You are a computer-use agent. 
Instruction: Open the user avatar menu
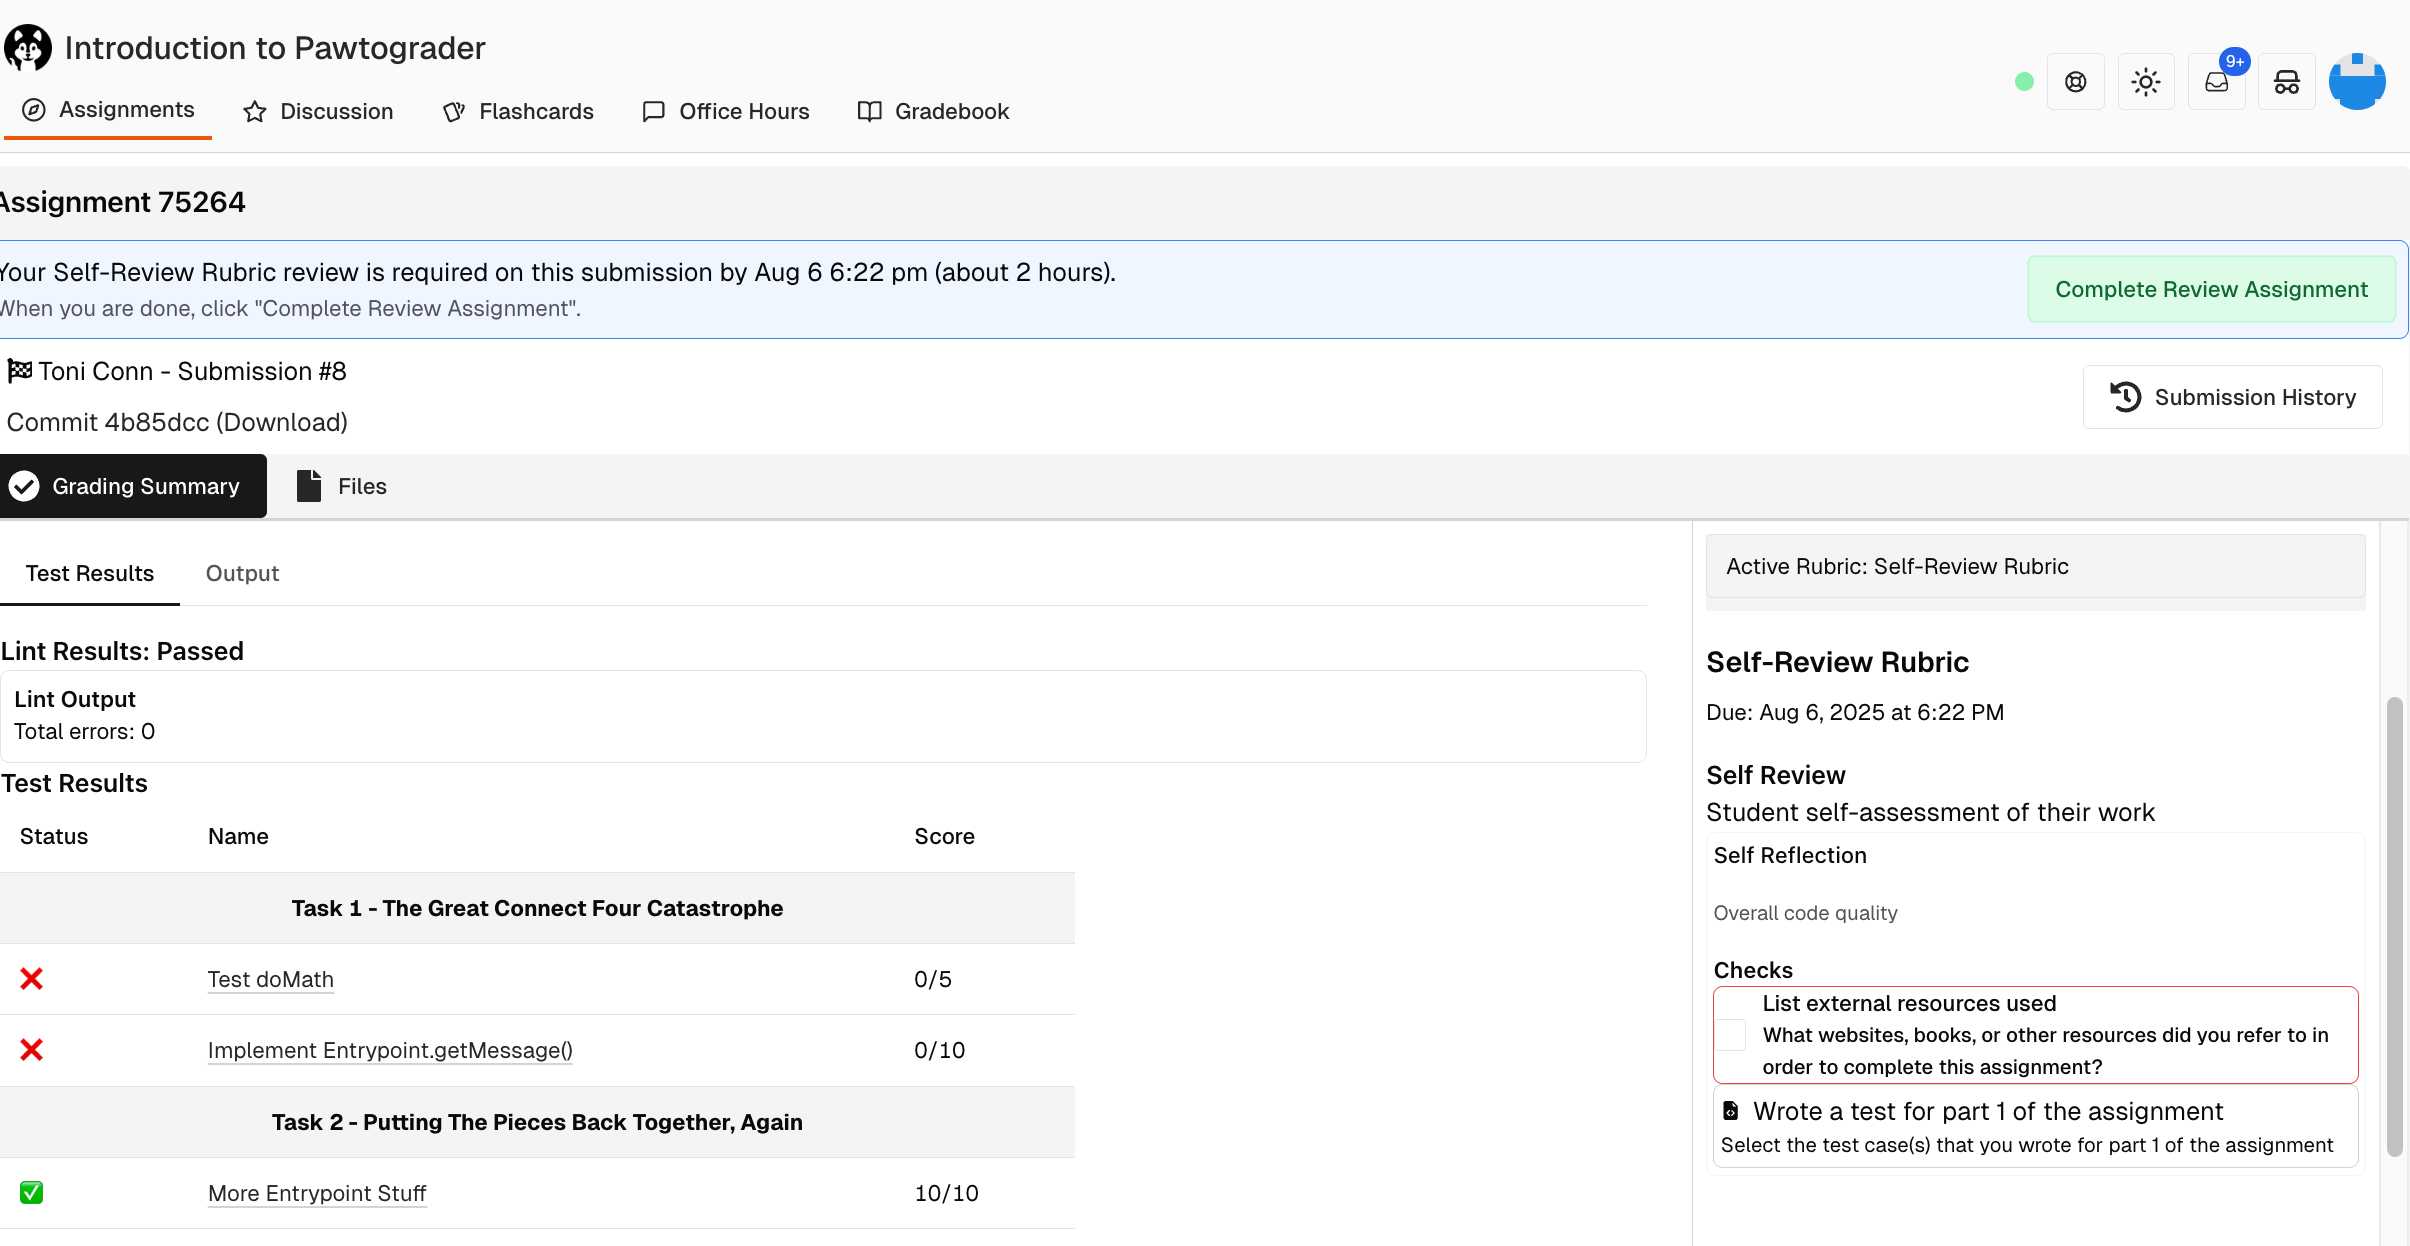[2357, 82]
